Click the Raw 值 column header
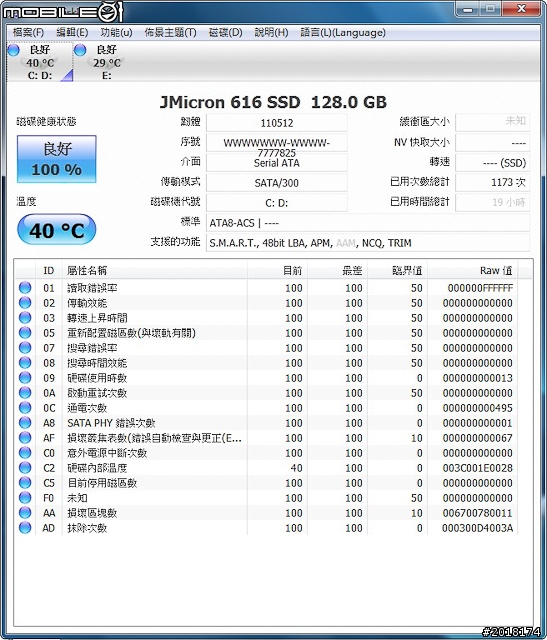This screenshot has width=547, height=640. (472, 270)
